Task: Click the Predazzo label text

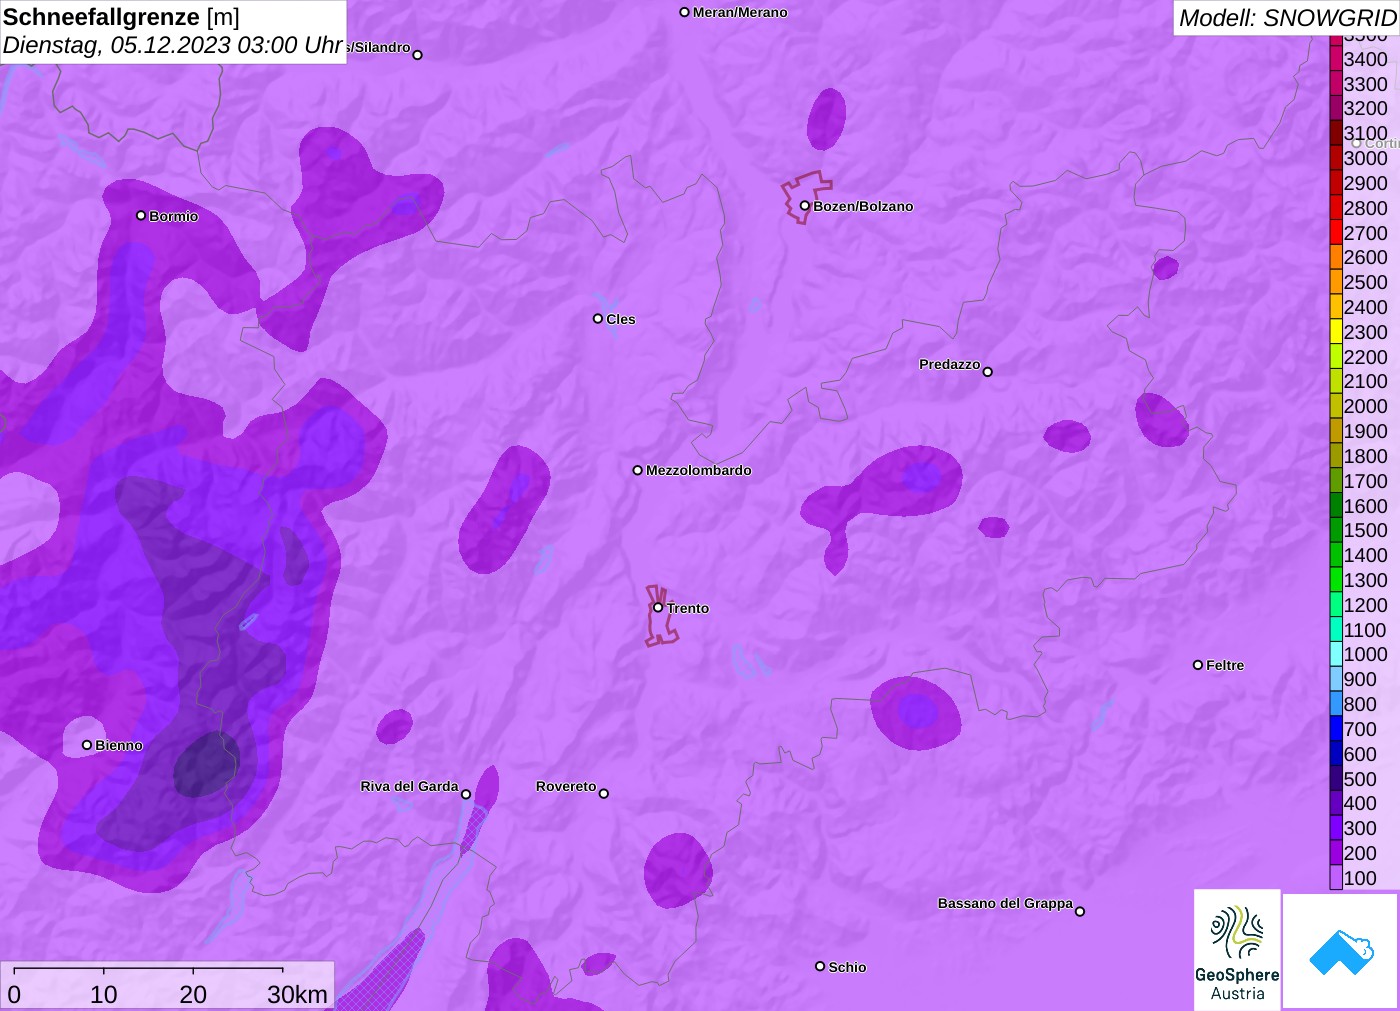Action: (x=950, y=364)
